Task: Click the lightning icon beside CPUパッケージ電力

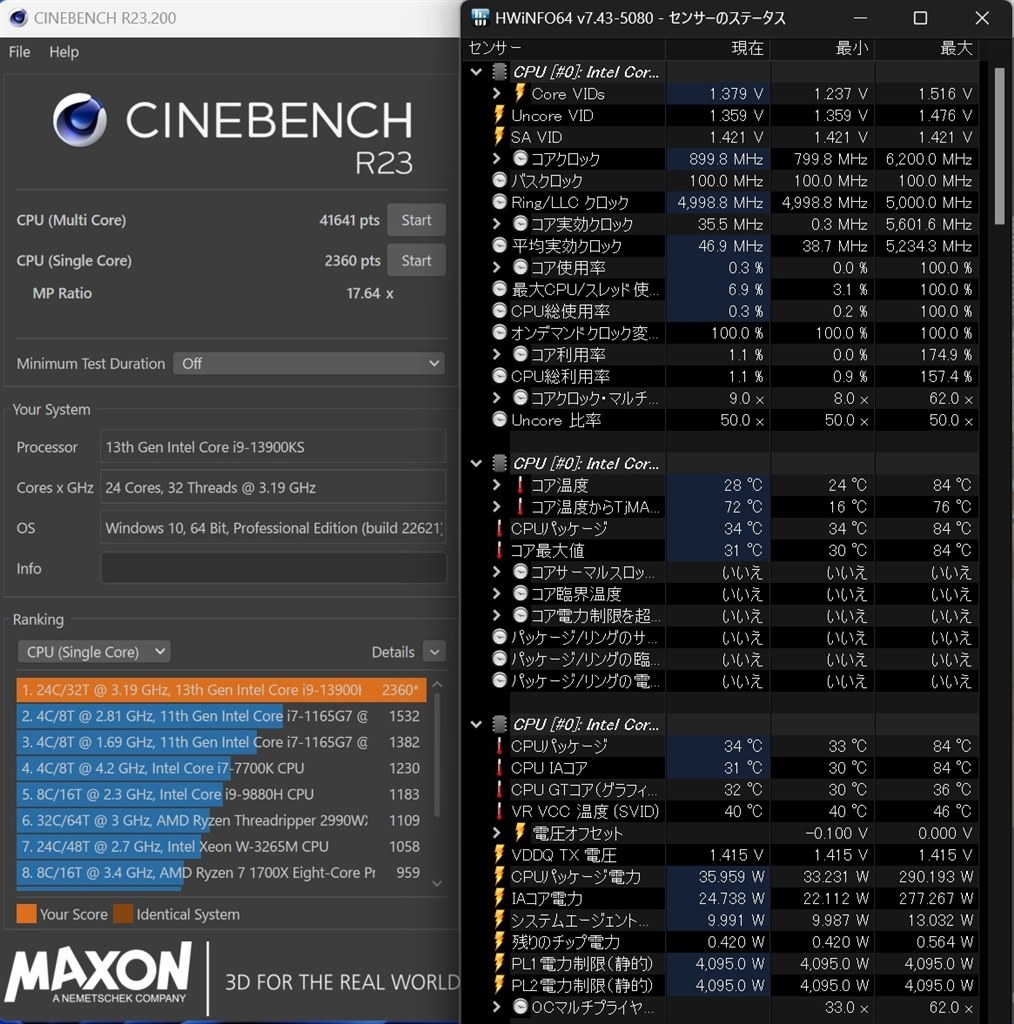Action: [499, 876]
